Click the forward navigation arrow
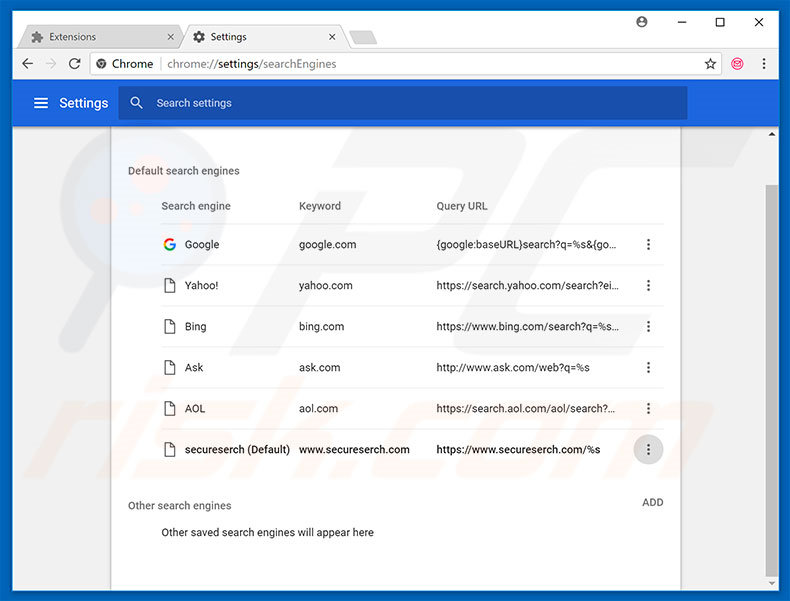 [51, 63]
